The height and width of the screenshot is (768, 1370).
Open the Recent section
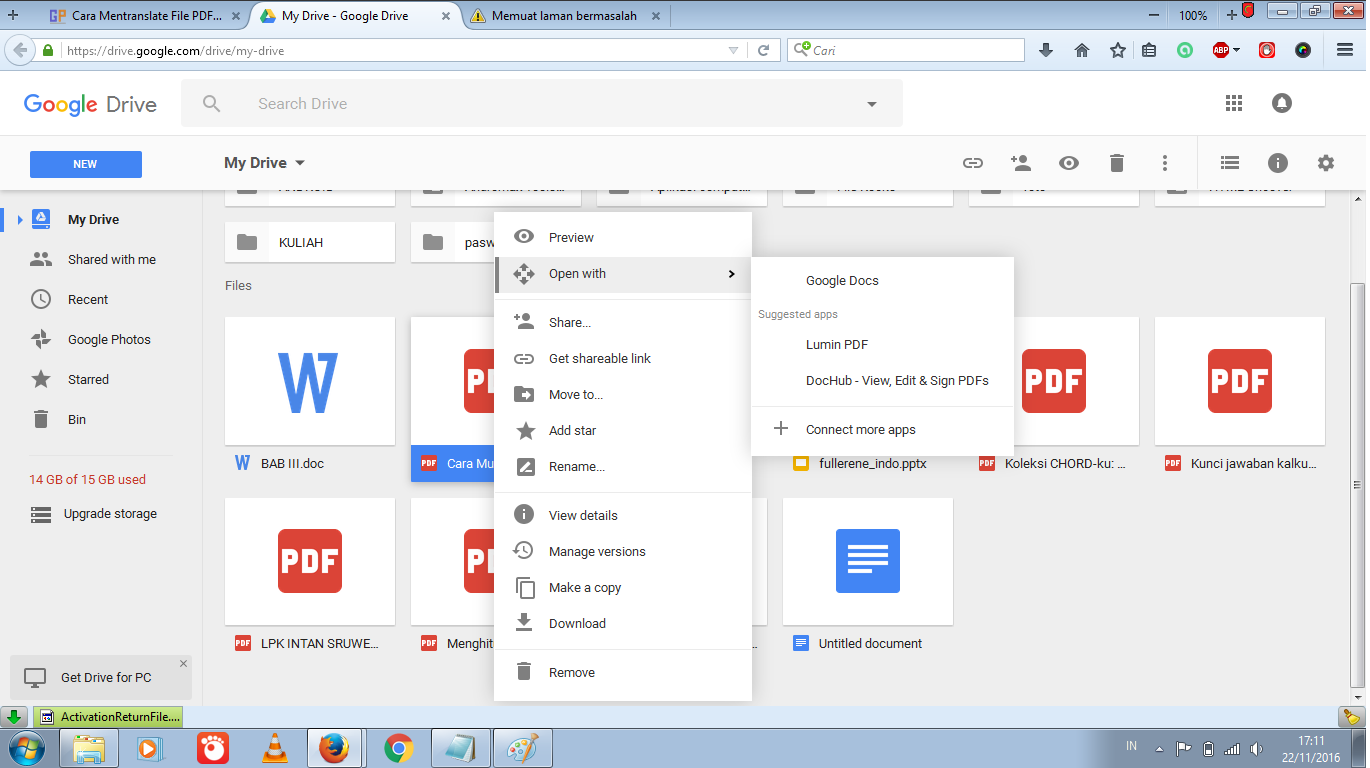[x=88, y=300]
